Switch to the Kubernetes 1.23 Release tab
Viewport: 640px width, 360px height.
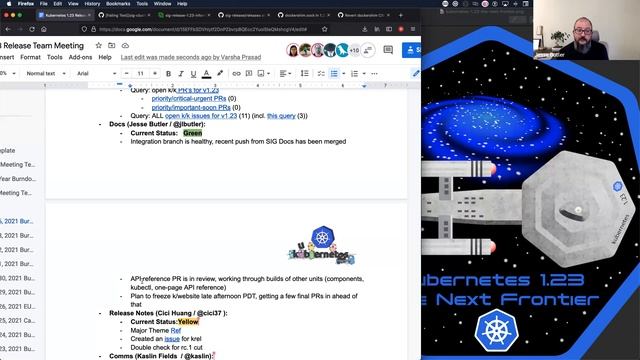pyautogui.click(x=64, y=15)
